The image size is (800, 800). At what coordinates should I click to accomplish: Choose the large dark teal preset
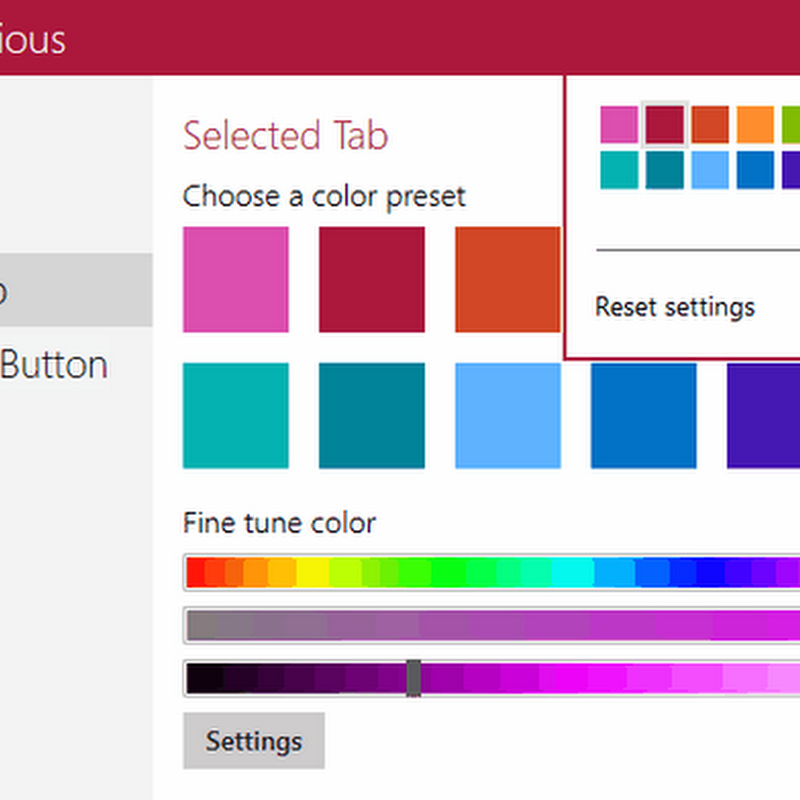(x=372, y=415)
